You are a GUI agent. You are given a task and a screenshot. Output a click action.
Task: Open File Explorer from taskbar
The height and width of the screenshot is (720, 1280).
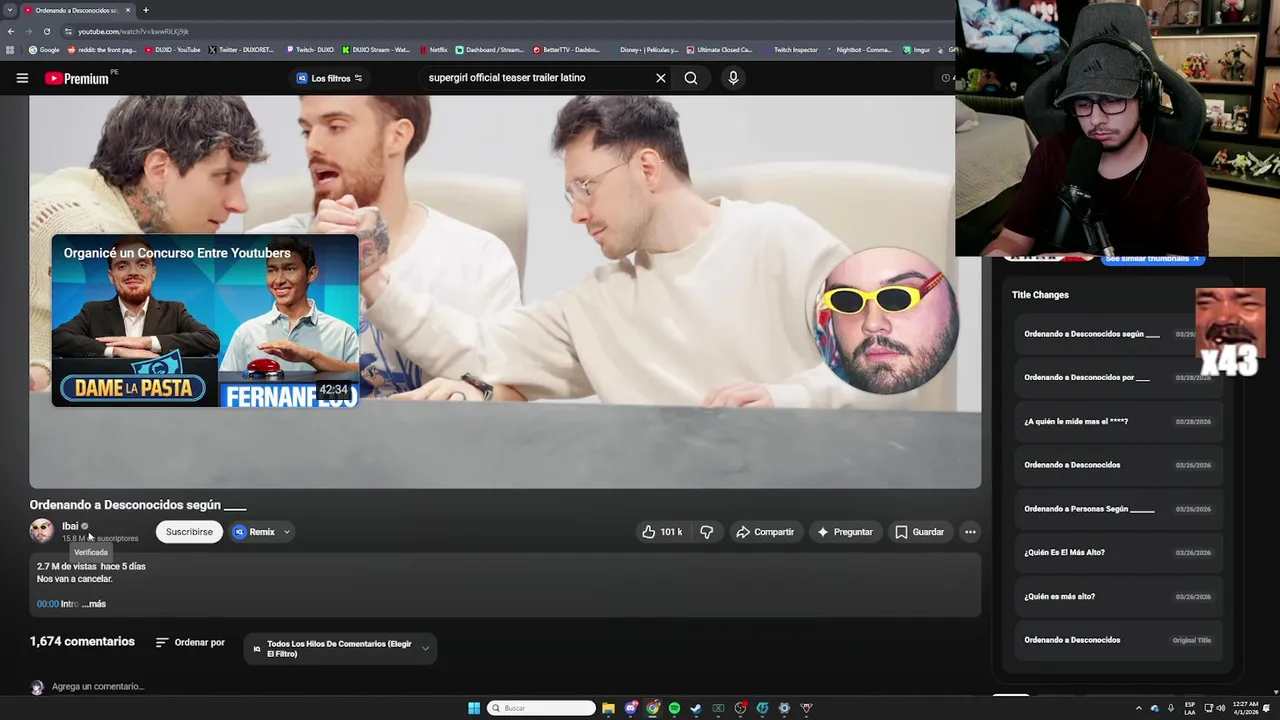click(608, 708)
